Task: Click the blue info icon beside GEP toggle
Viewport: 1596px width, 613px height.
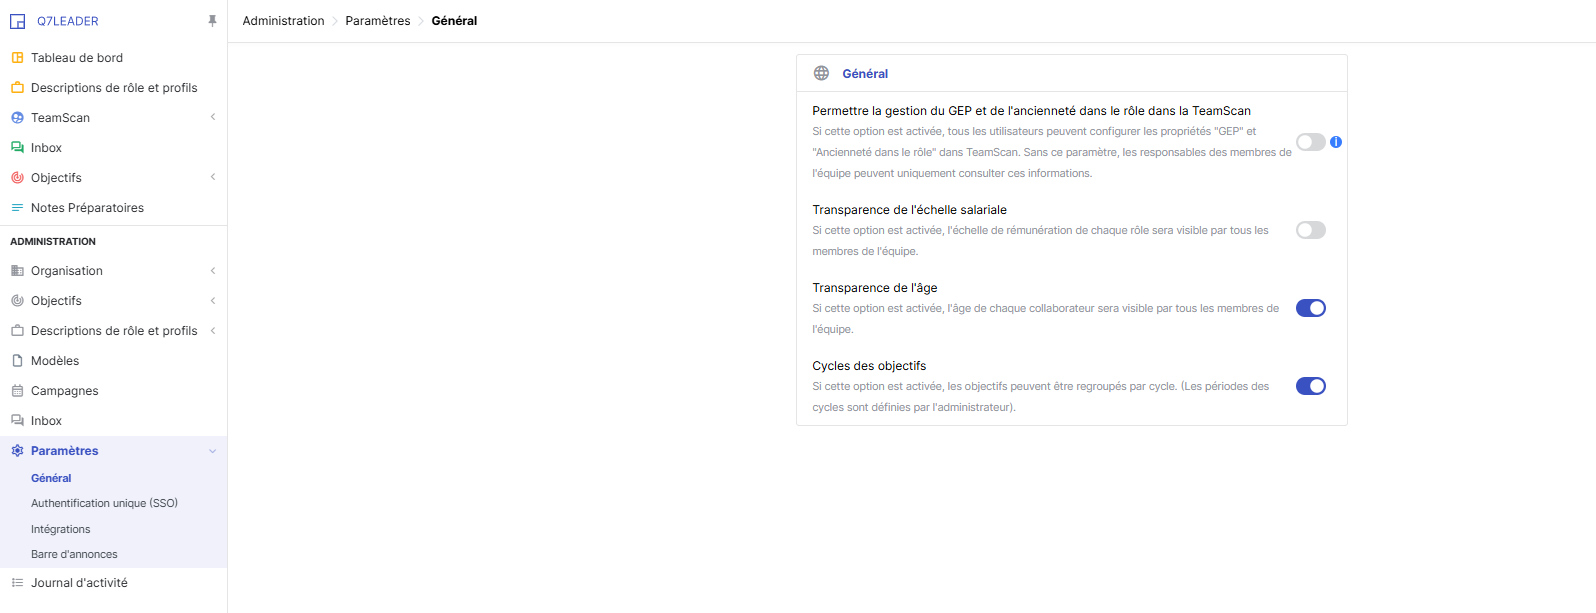Action: coord(1336,142)
